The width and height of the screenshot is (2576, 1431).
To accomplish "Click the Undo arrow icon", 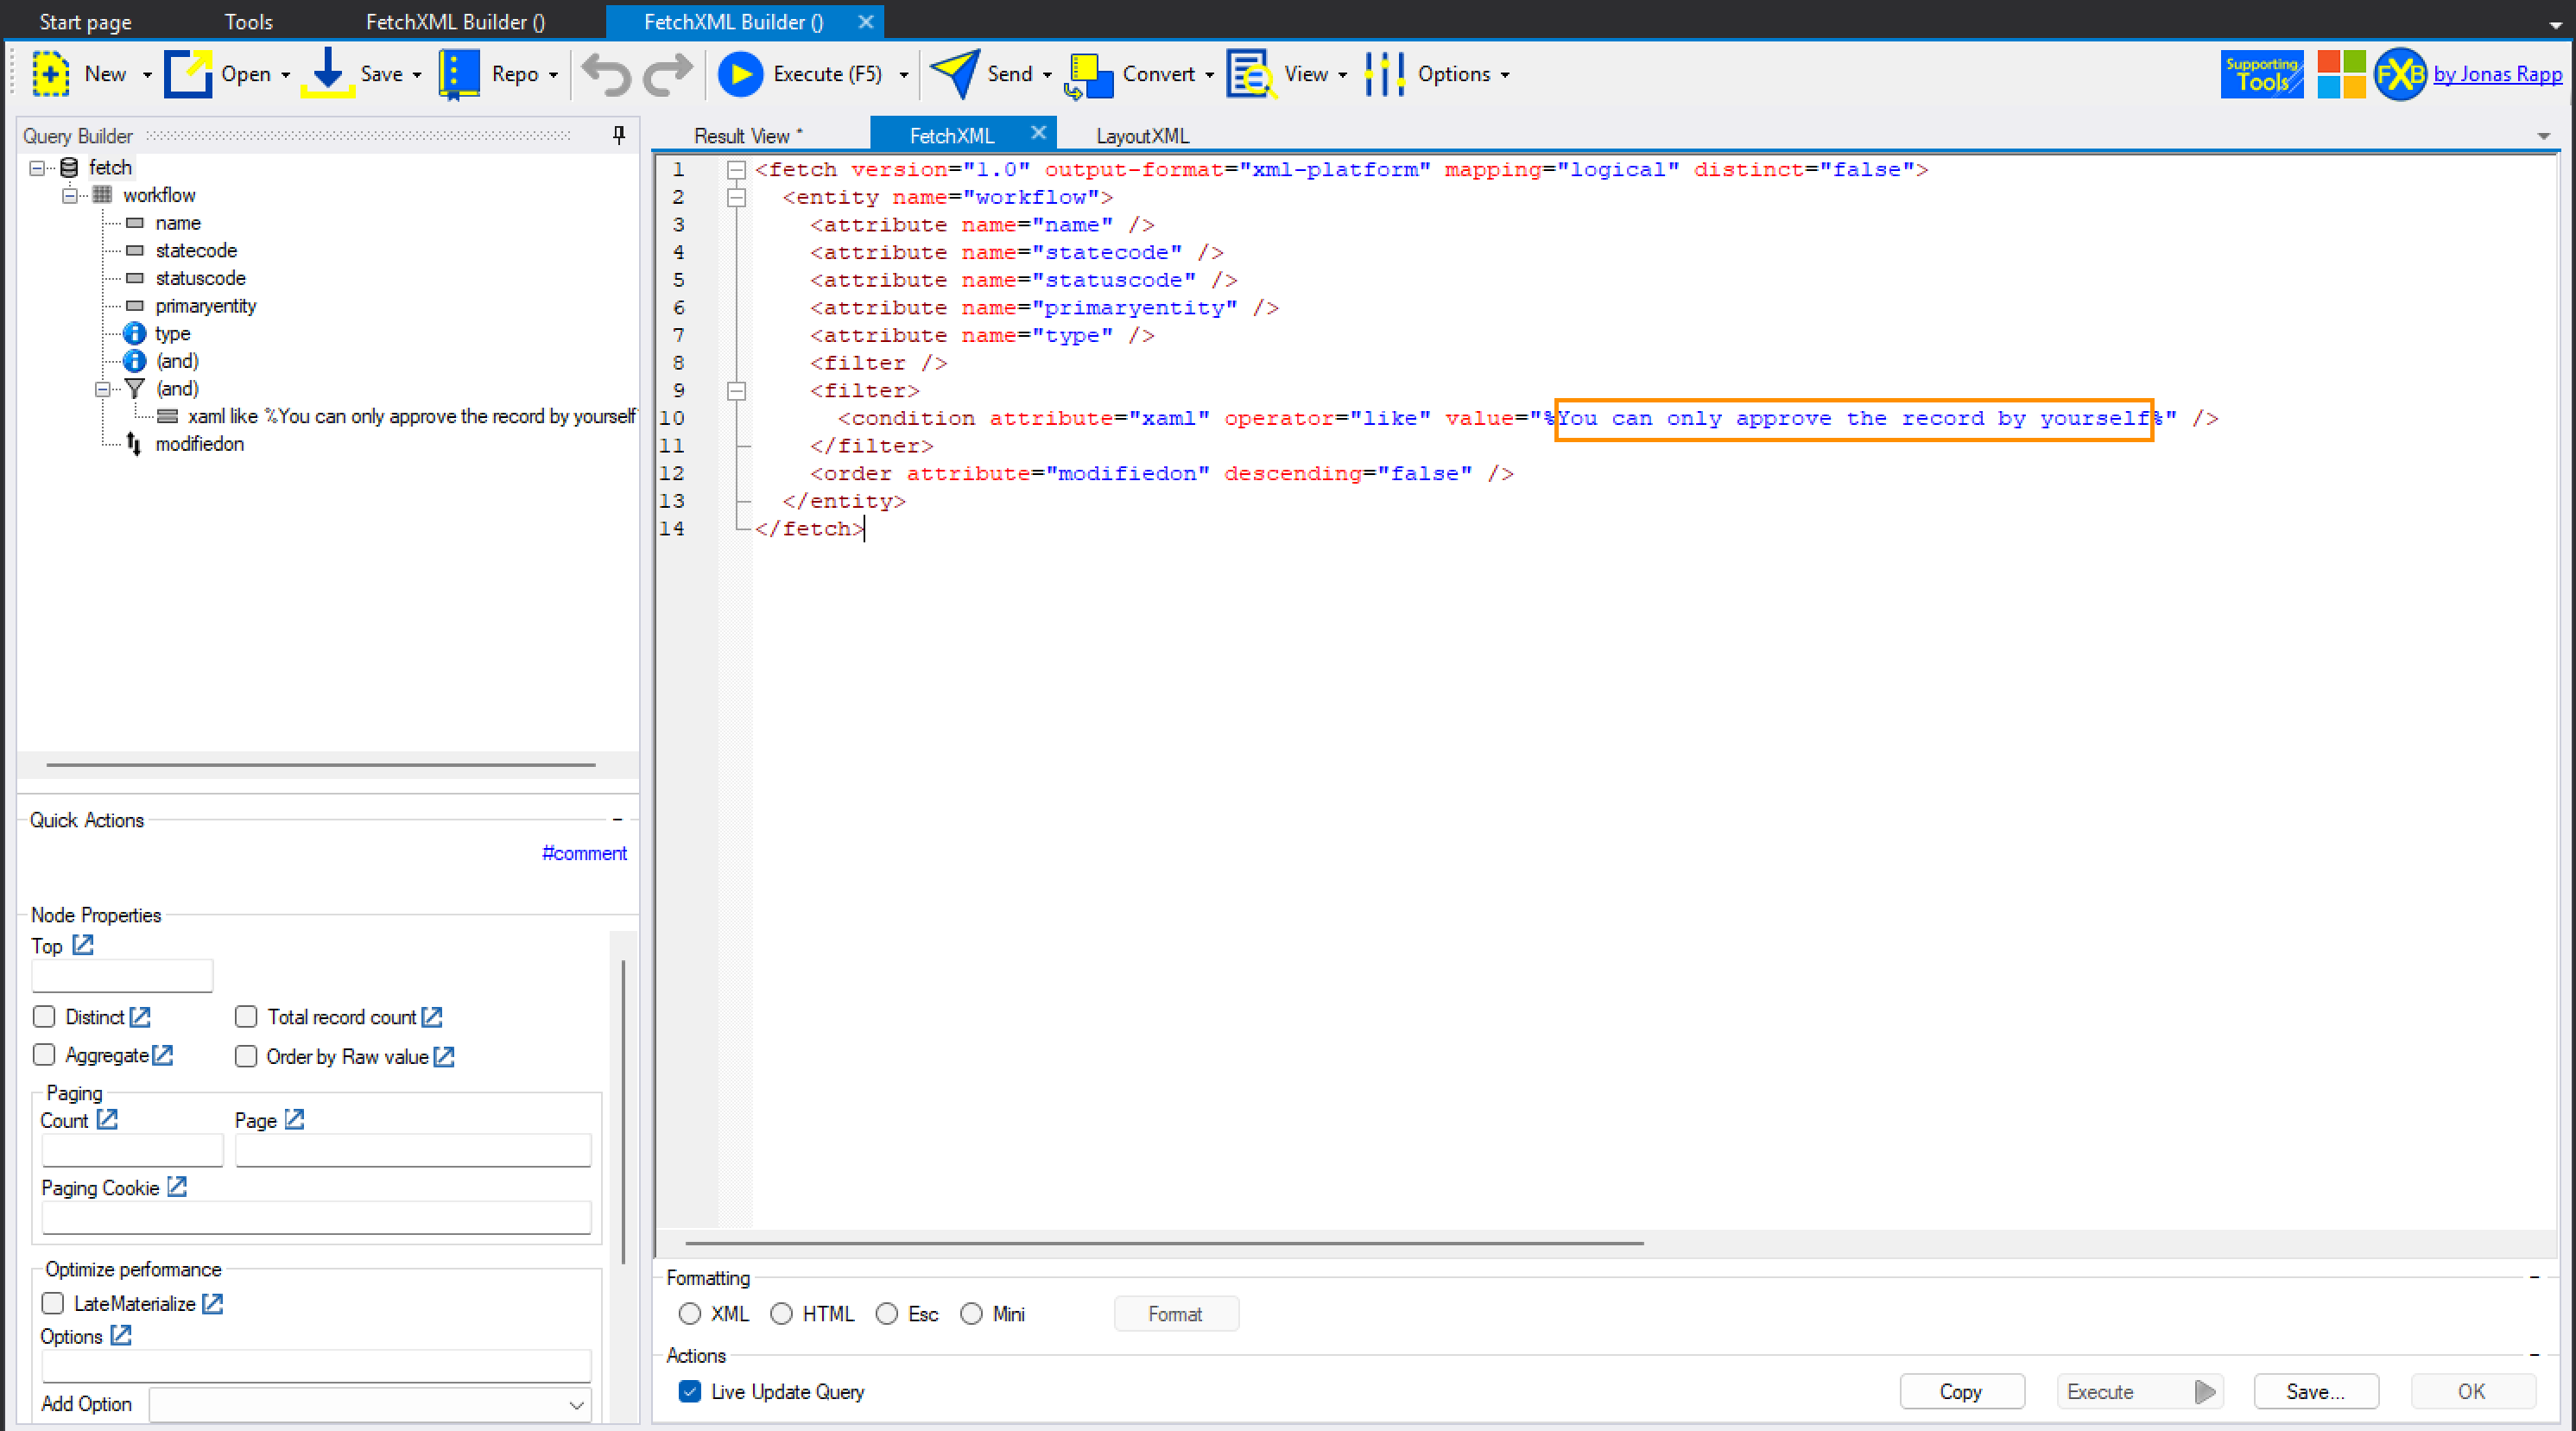I will click(x=607, y=74).
